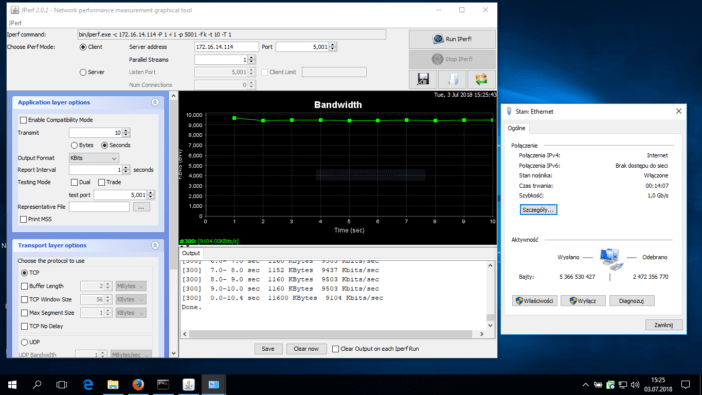The width and height of the screenshot is (702, 395).
Task: Click taskbar search magnifier icon
Action: click(x=37, y=384)
